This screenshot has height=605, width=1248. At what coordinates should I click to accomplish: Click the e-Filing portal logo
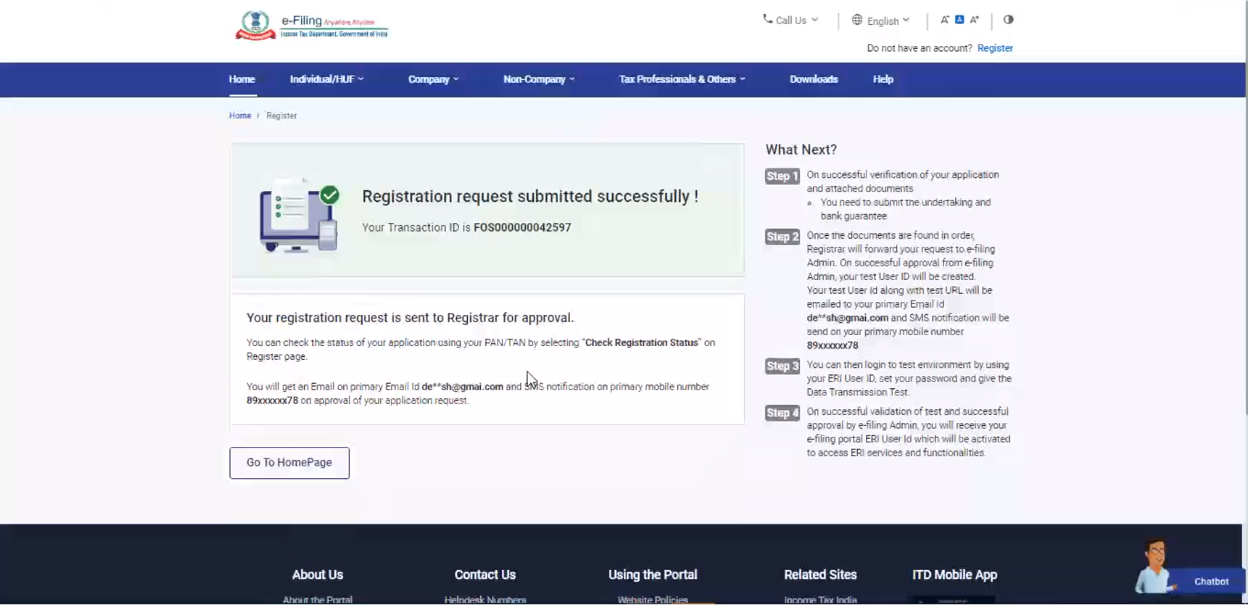311,26
